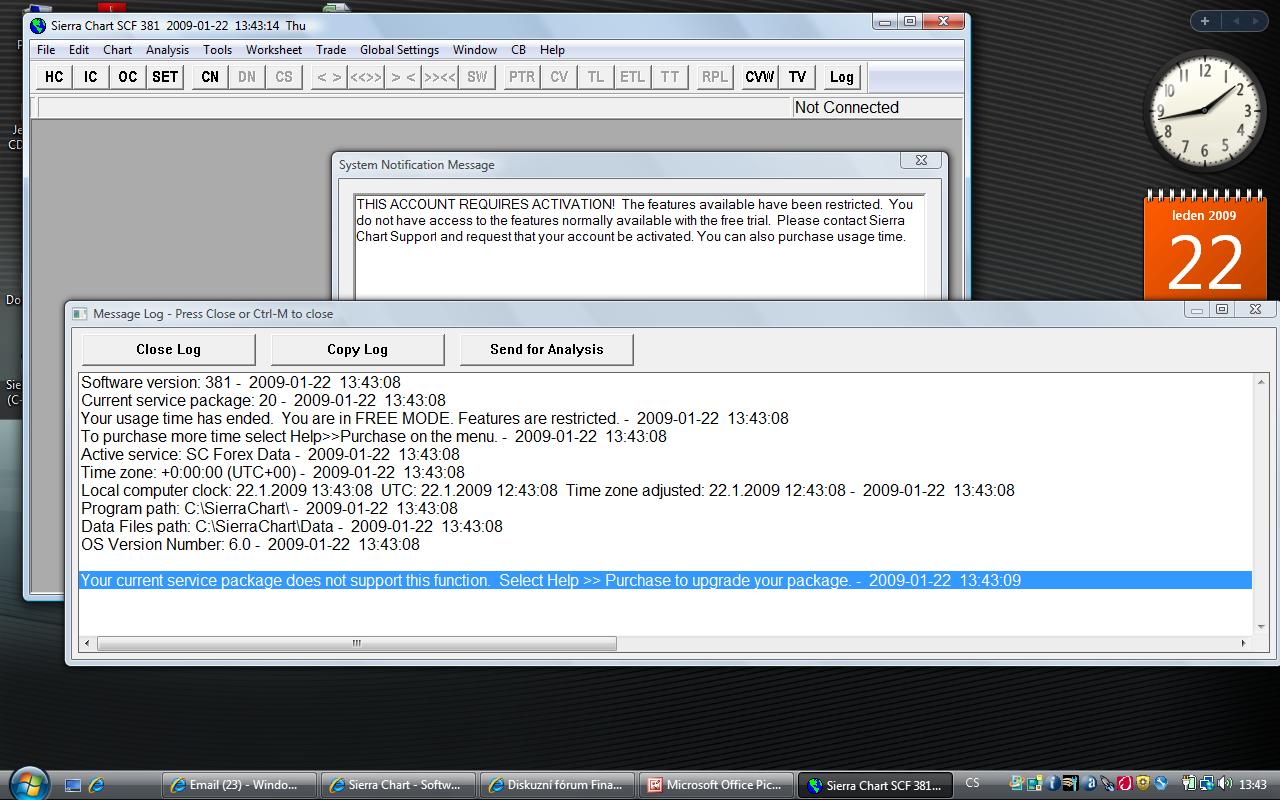Click the 'Not Connected' status text

point(846,107)
